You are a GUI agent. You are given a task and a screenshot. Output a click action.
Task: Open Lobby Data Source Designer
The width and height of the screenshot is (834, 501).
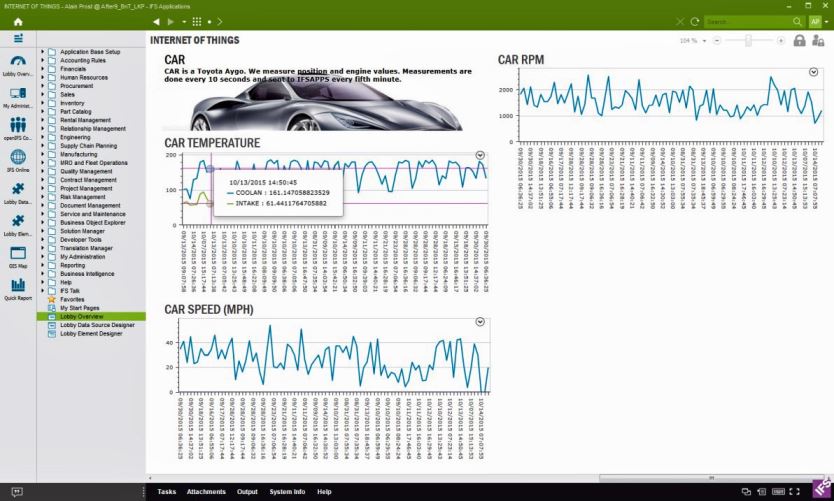[x=97, y=325]
